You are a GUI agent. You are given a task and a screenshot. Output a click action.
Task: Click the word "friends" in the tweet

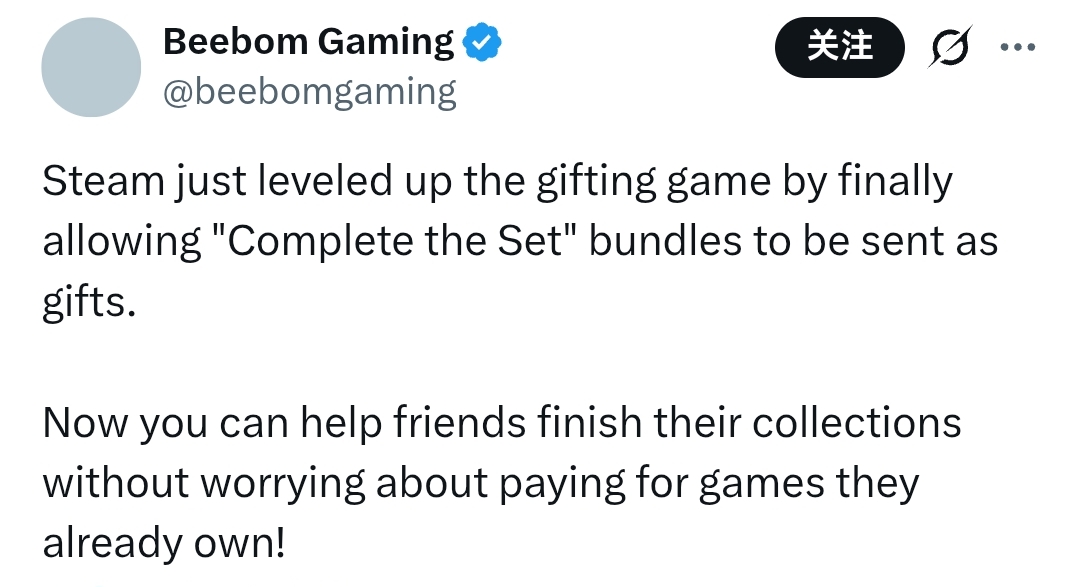(445, 422)
